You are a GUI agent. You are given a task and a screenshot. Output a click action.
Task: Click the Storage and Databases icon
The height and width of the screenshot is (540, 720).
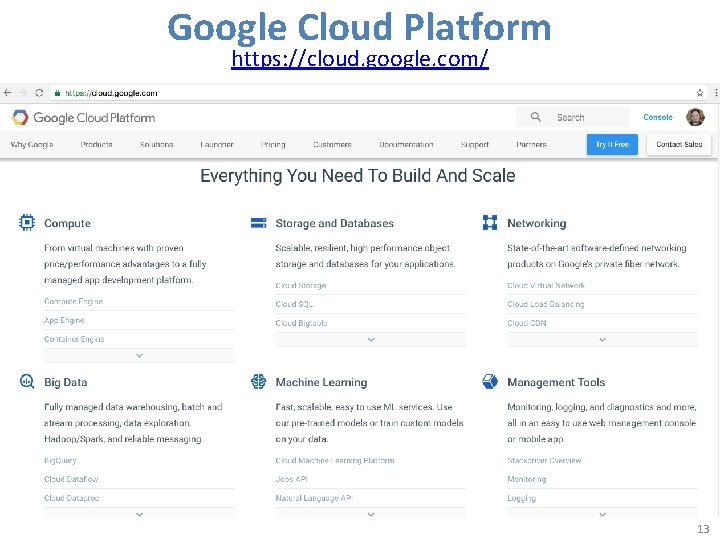[x=259, y=223]
